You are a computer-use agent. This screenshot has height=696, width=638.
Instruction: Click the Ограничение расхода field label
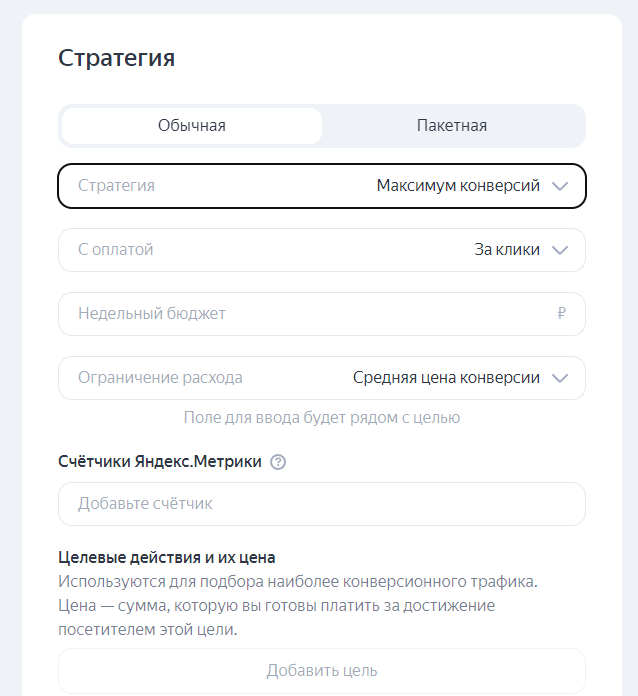(160, 378)
